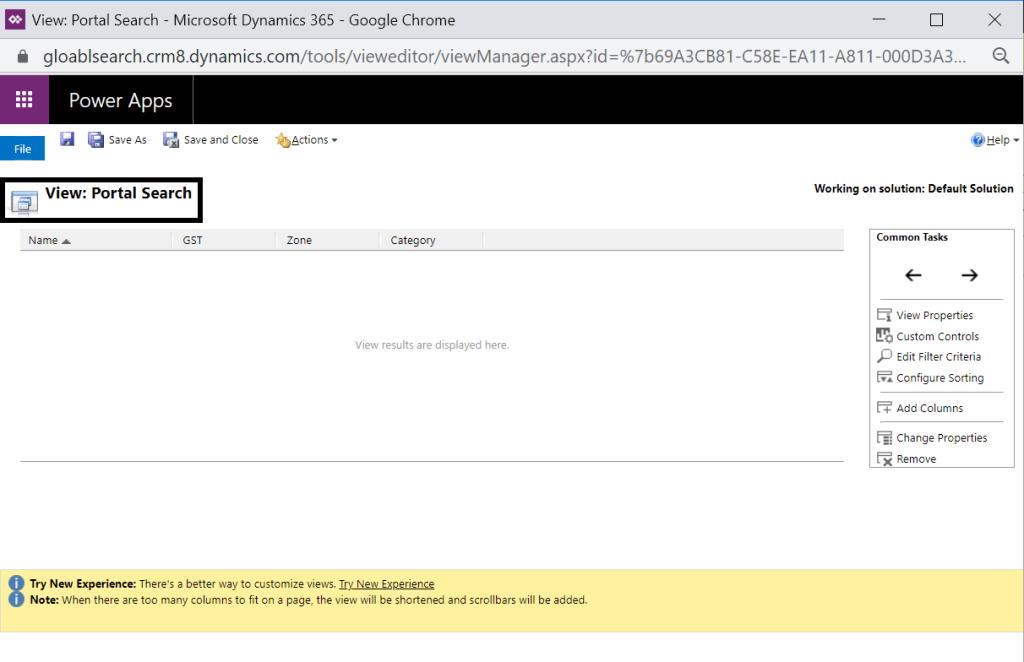Click the browser zoom magnifier icon
The width and height of the screenshot is (1024, 662).
pos(1000,56)
